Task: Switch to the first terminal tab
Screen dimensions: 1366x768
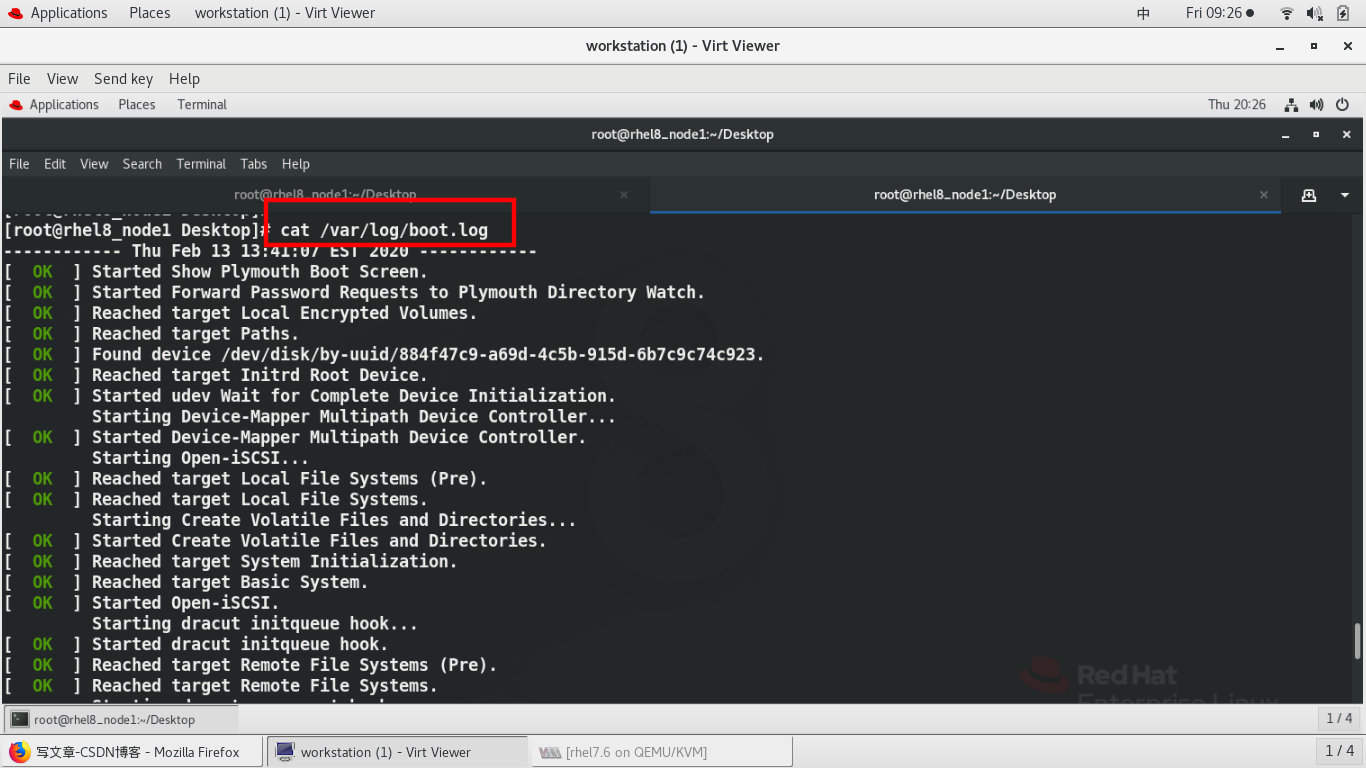Action: pyautogui.click(x=325, y=195)
